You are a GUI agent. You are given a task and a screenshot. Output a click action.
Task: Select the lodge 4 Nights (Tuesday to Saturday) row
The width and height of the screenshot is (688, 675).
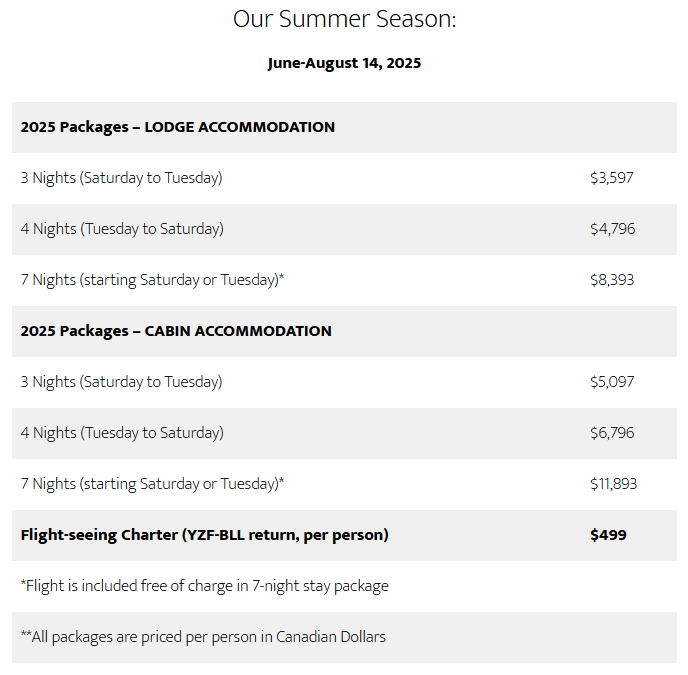click(x=122, y=229)
